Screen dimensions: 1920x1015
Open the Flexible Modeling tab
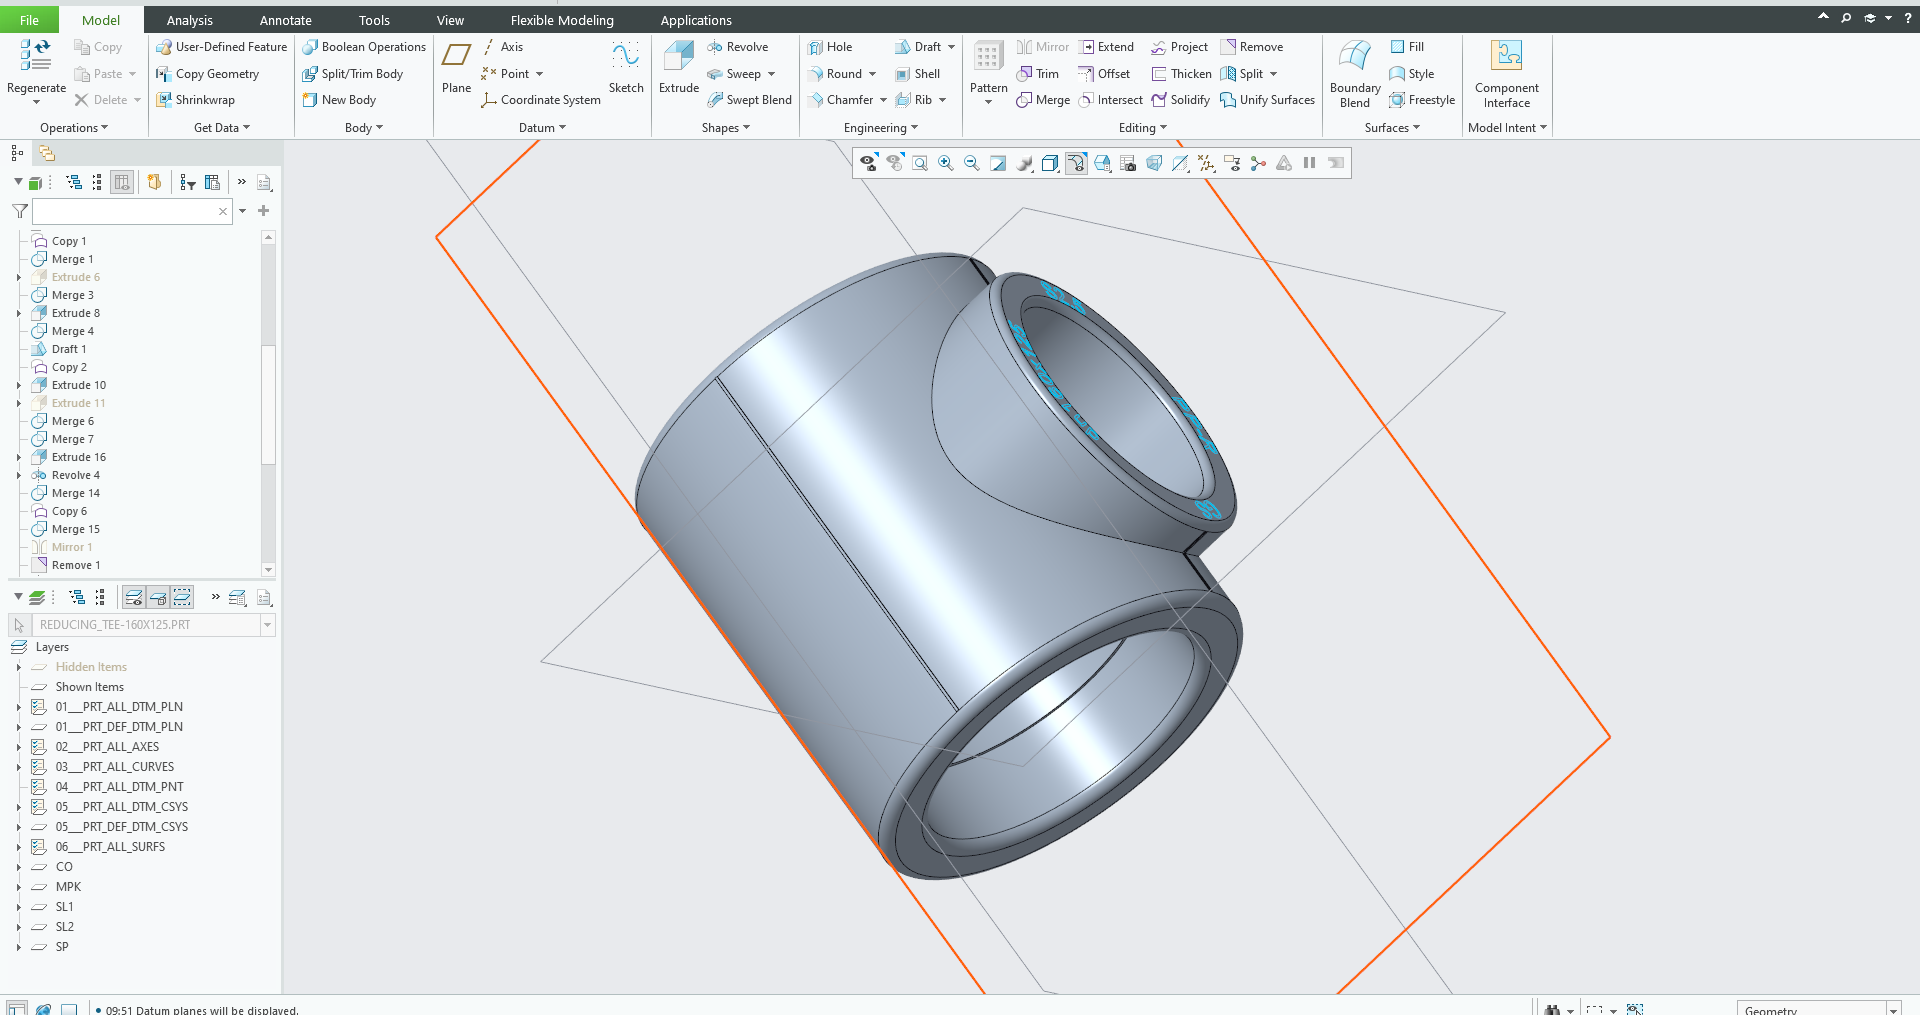pyautogui.click(x=562, y=20)
